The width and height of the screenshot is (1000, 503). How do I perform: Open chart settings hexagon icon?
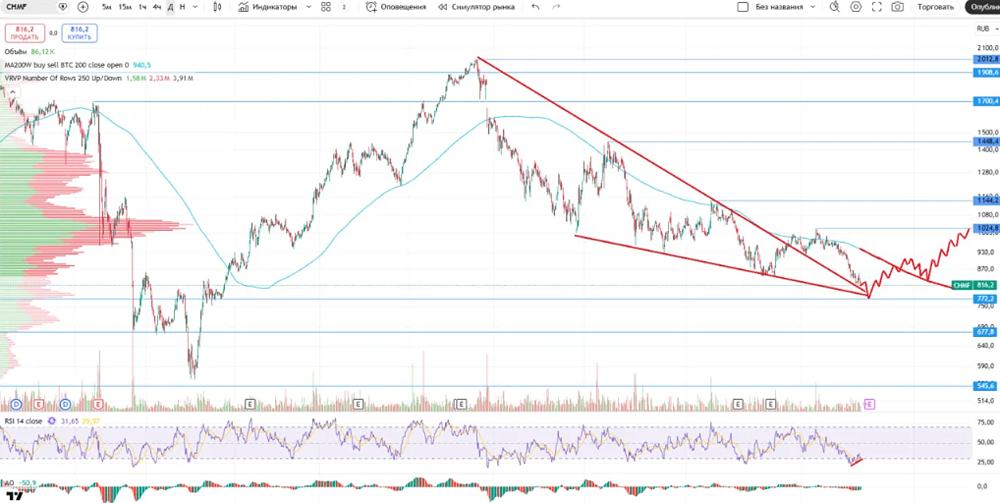point(855,7)
